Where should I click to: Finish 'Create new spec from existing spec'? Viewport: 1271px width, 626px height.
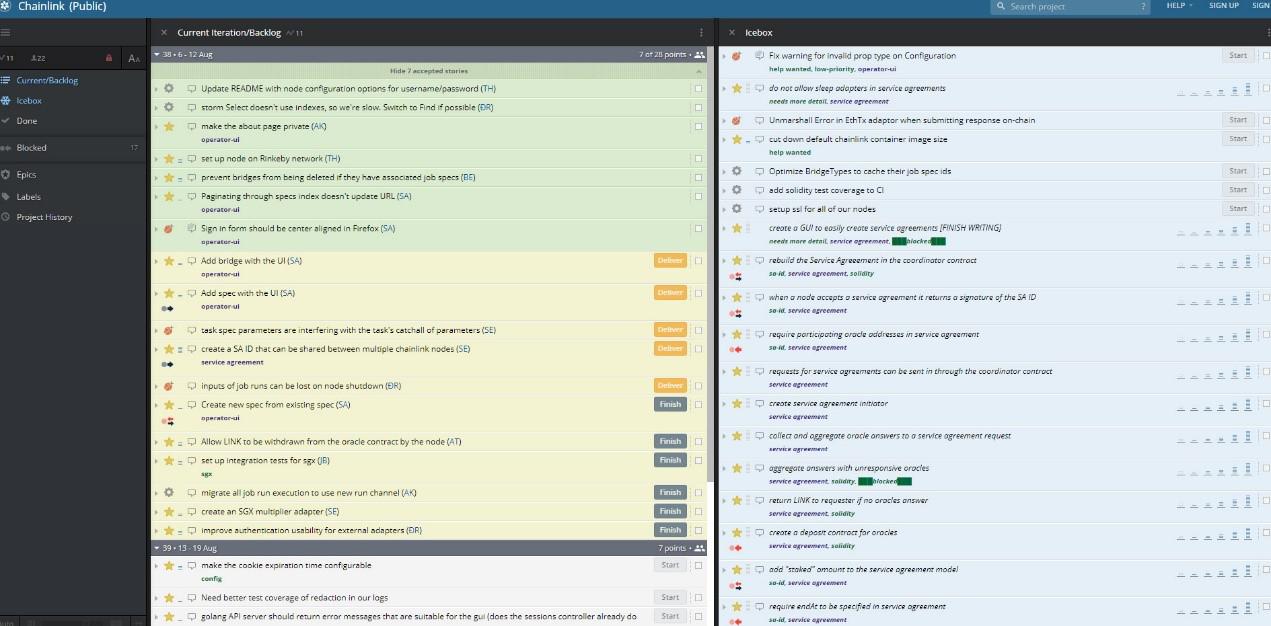click(670, 405)
